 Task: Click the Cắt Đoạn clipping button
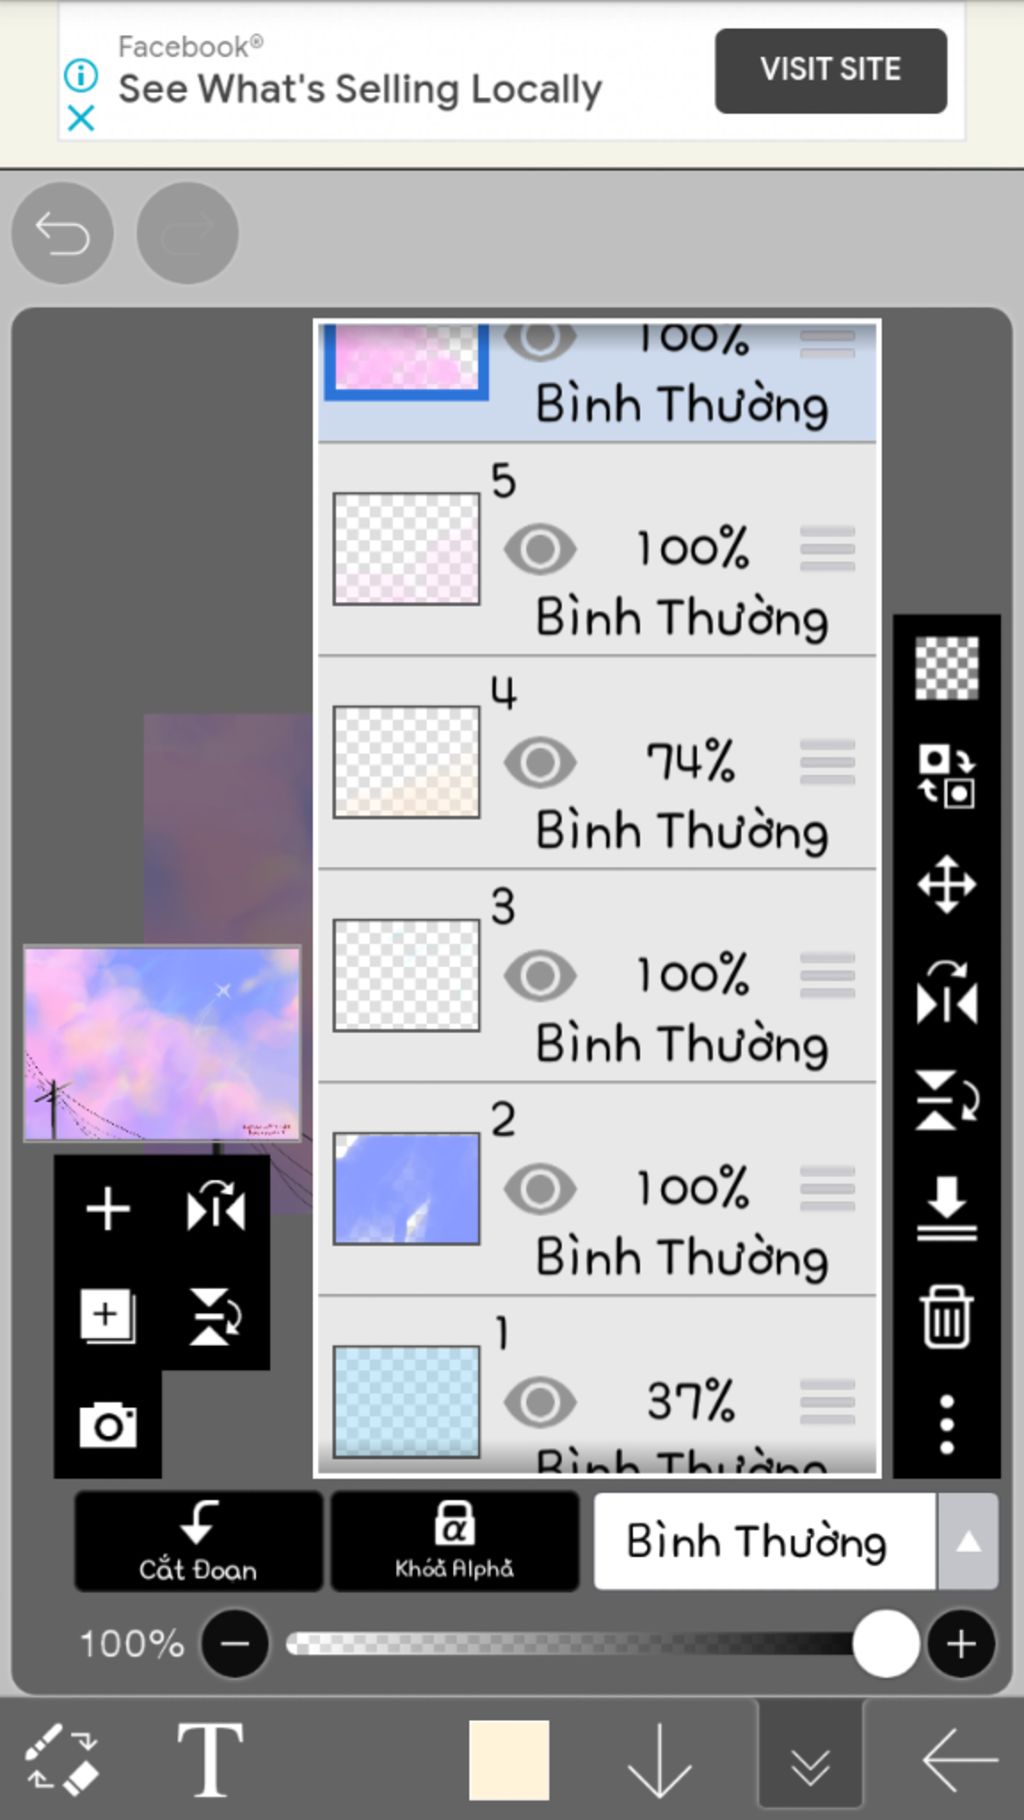pos(198,1541)
